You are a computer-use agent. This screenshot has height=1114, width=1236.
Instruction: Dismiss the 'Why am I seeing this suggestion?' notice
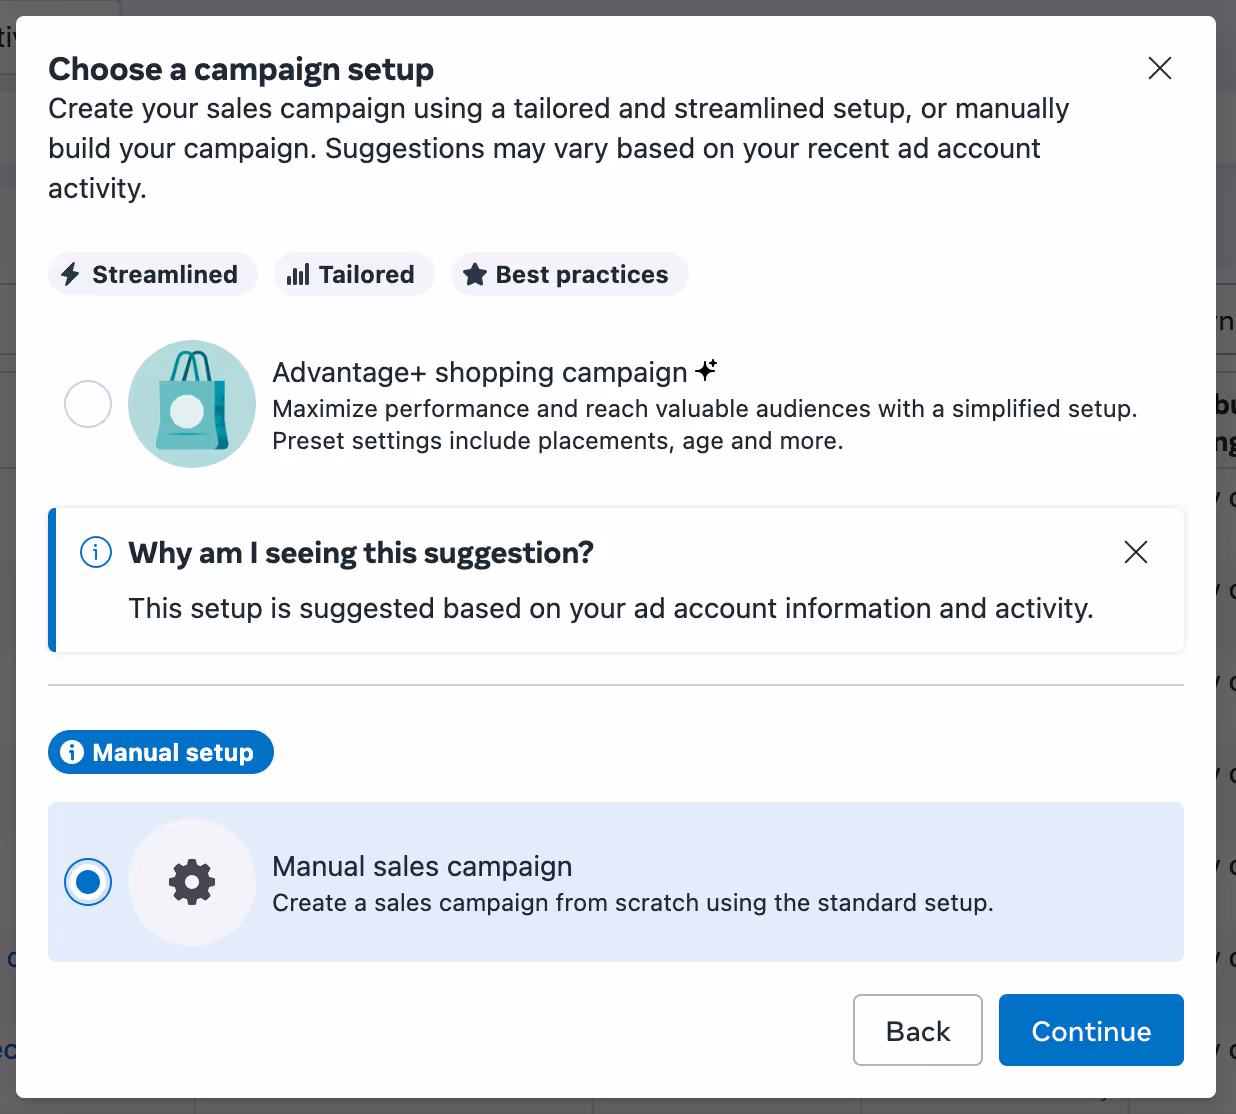tap(1136, 552)
